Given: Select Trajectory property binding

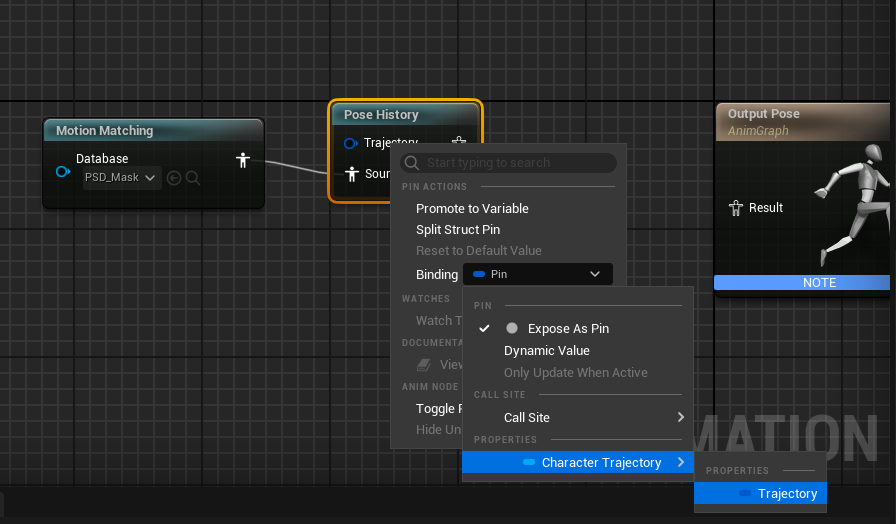Looking at the screenshot, I should tap(761, 493).
